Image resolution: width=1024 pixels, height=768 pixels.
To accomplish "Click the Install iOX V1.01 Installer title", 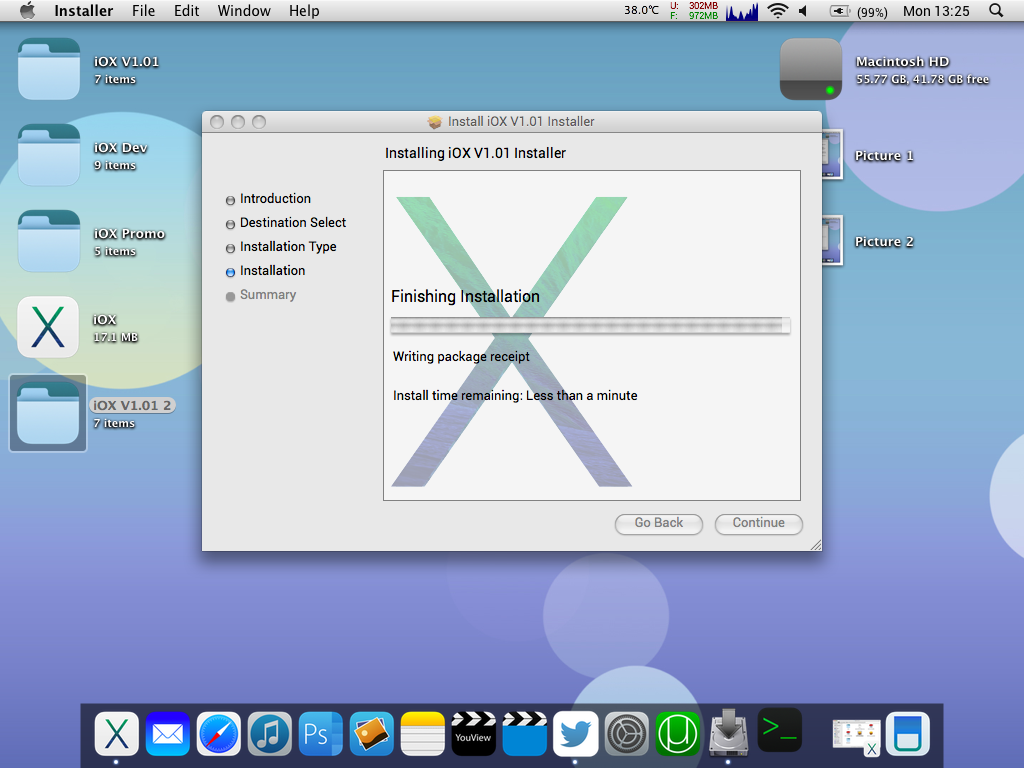I will coord(520,121).
